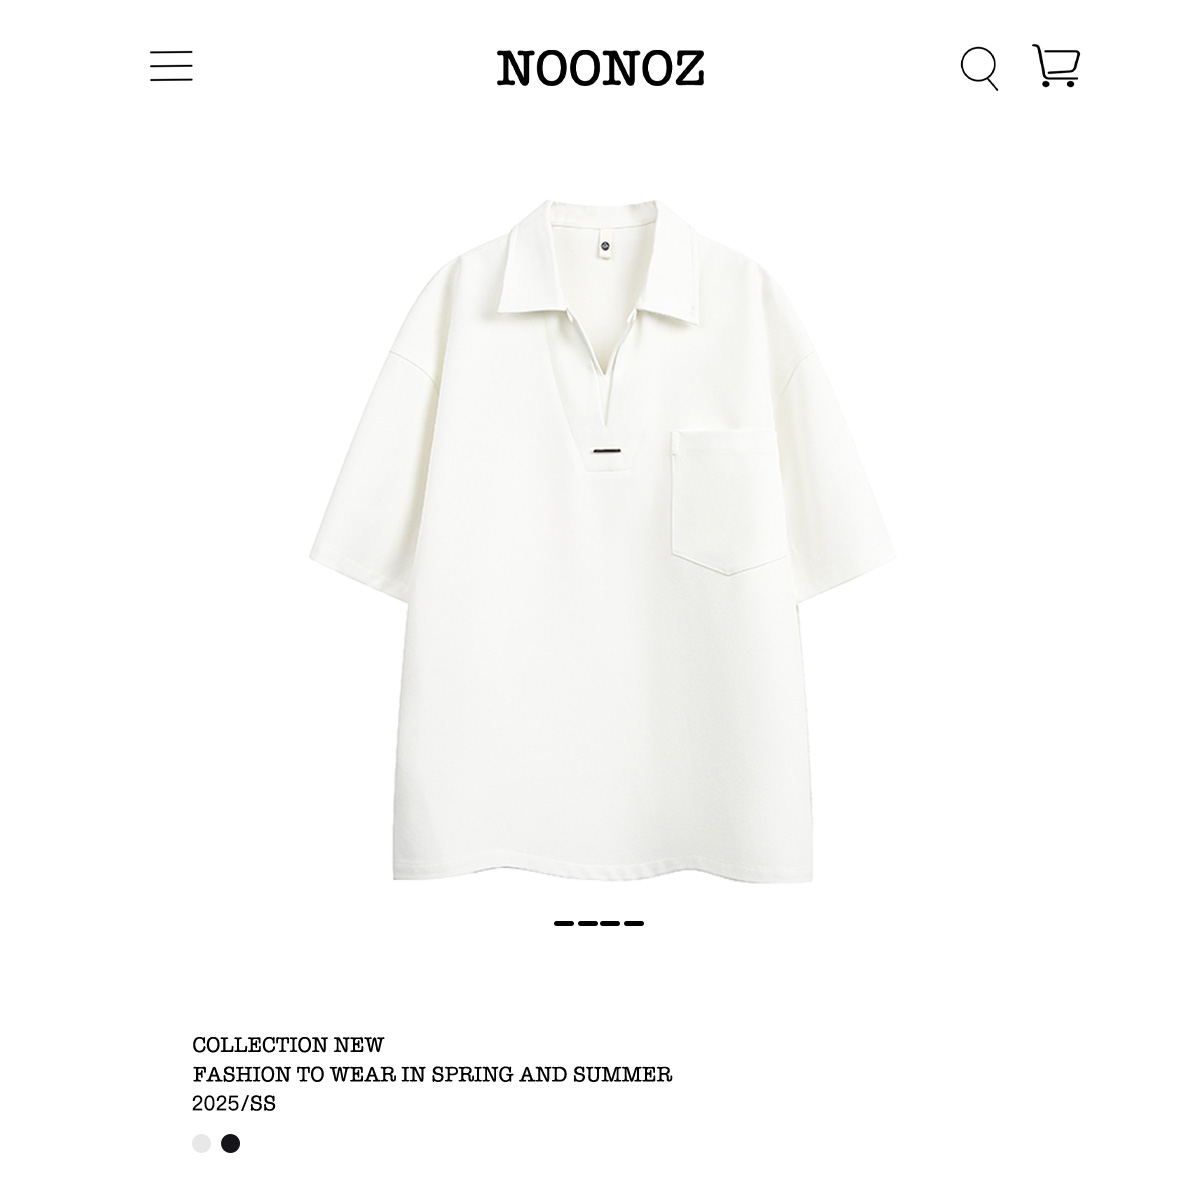Screen dimensions: 1200x1200
Task: Jump to the first carousel slide indicator
Action: tap(564, 923)
